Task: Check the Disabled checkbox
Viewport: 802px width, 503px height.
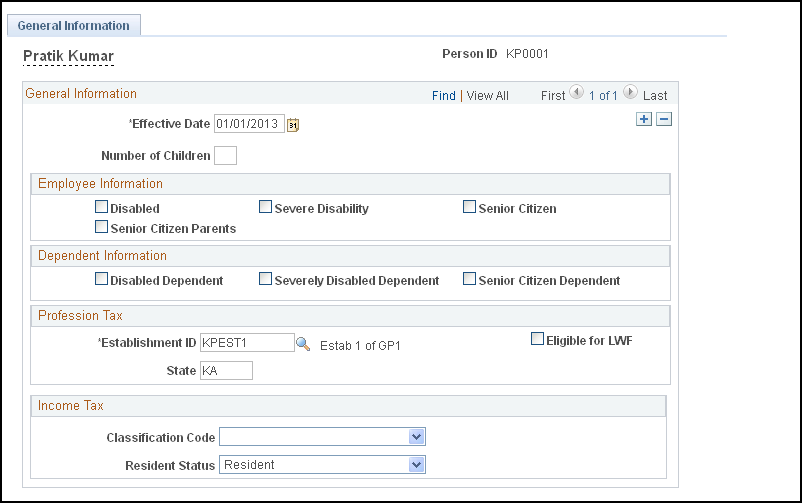Action: click(x=101, y=207)
